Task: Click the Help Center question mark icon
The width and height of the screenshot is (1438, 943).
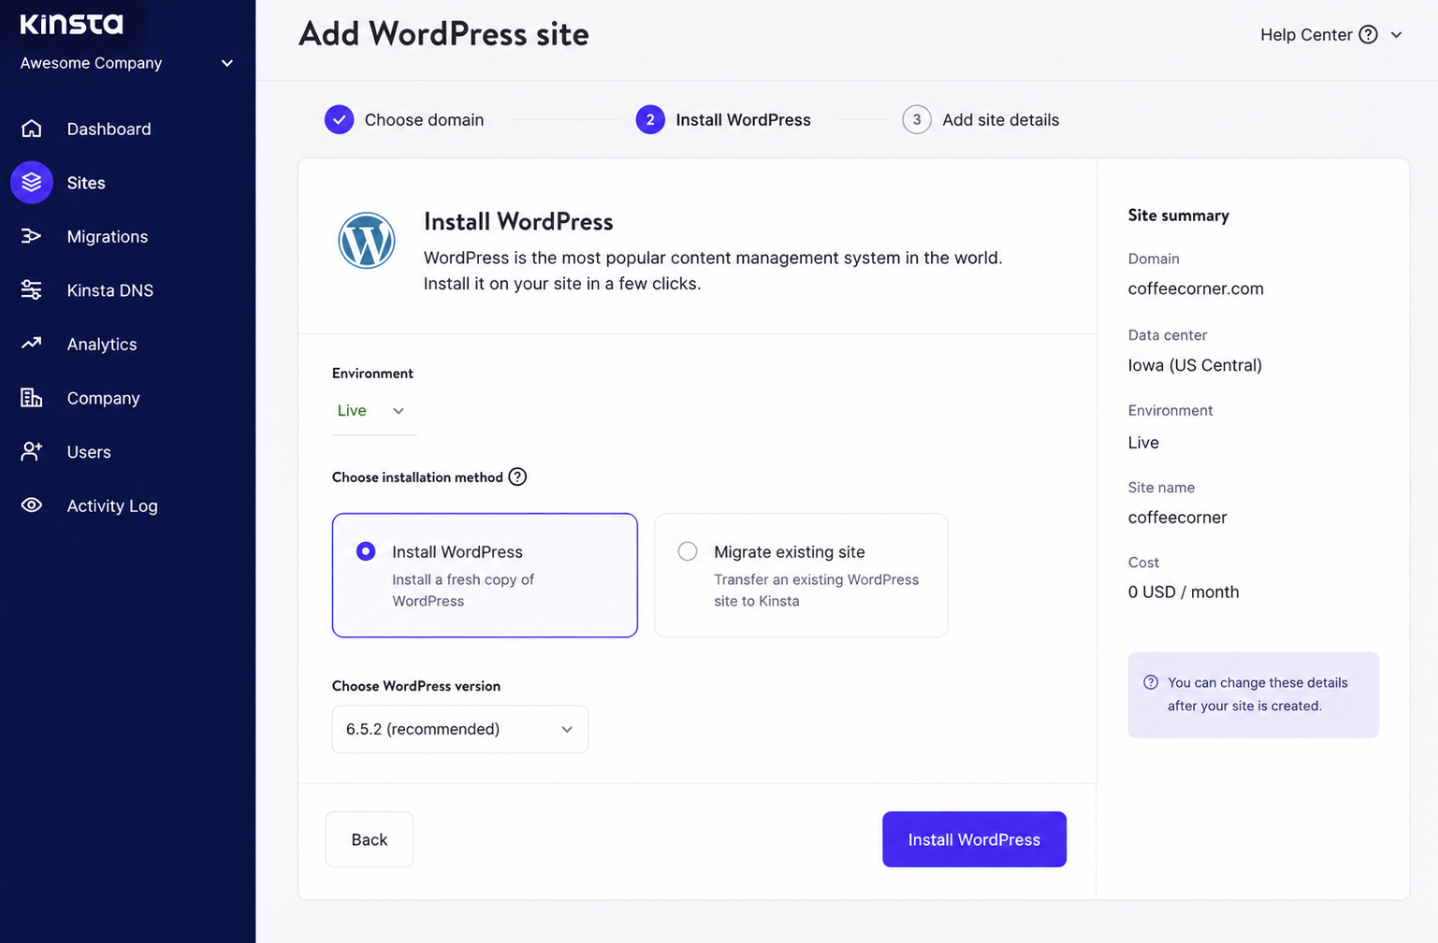Action: click(1368, 34)
